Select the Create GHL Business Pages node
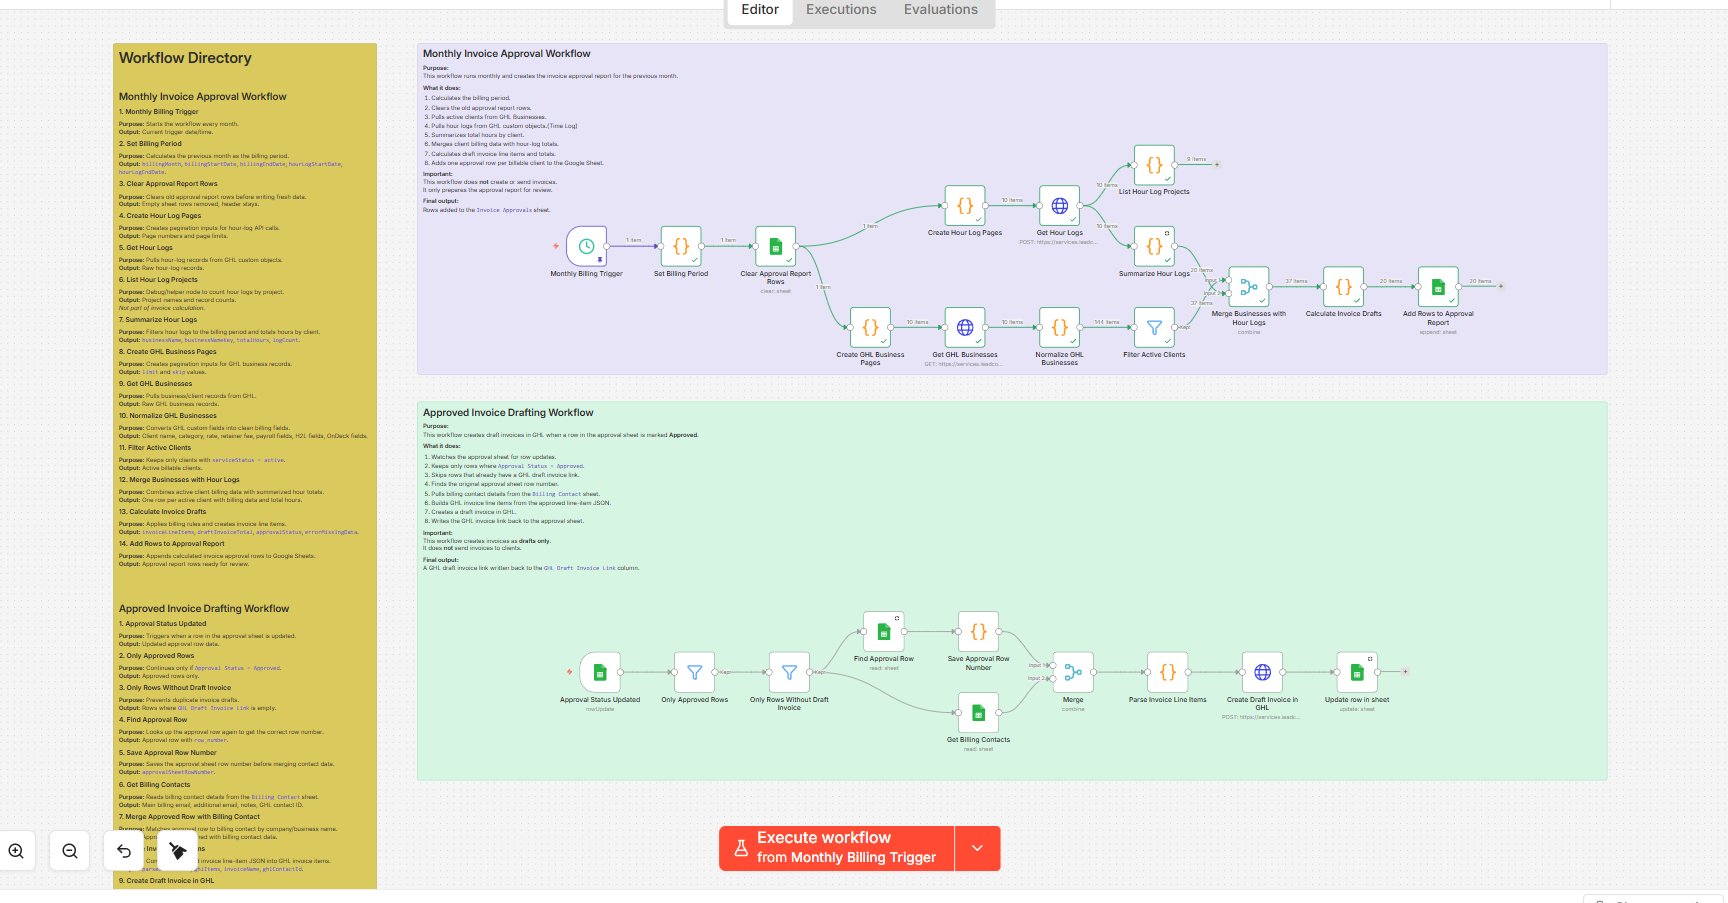The width and height of the screenshot is (1728, 903). pos(870,327)
